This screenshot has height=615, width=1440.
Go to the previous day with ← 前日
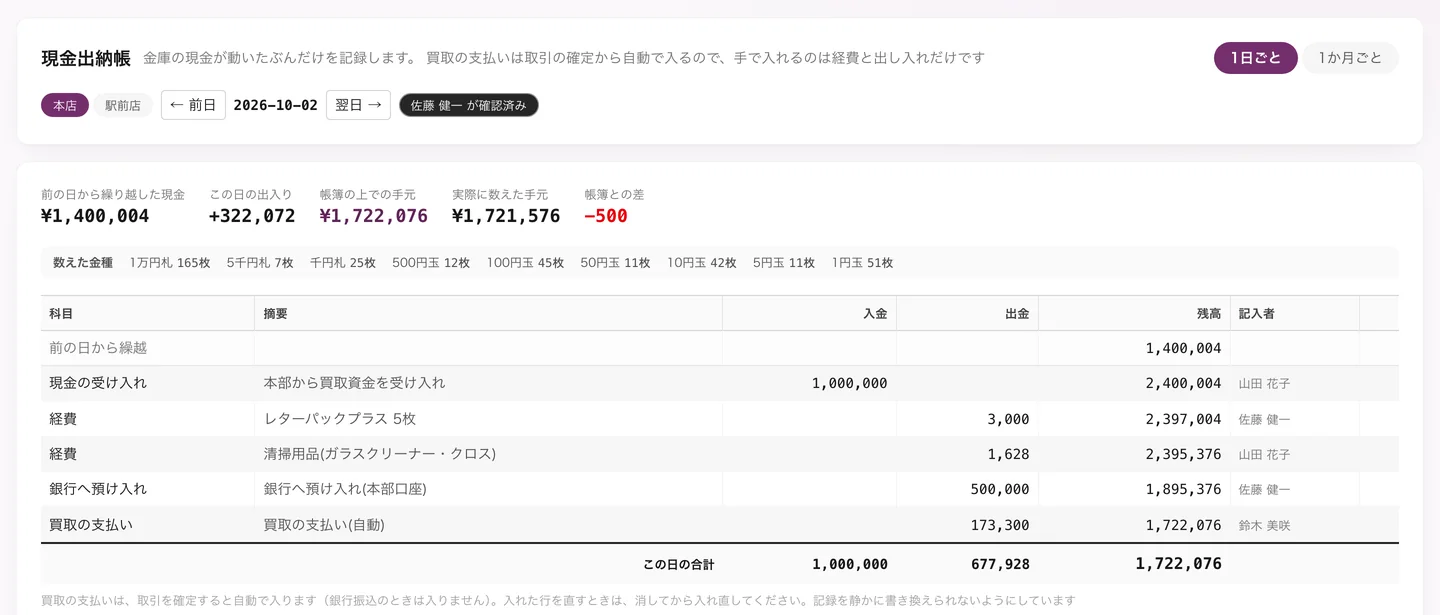tap(193, 105)
